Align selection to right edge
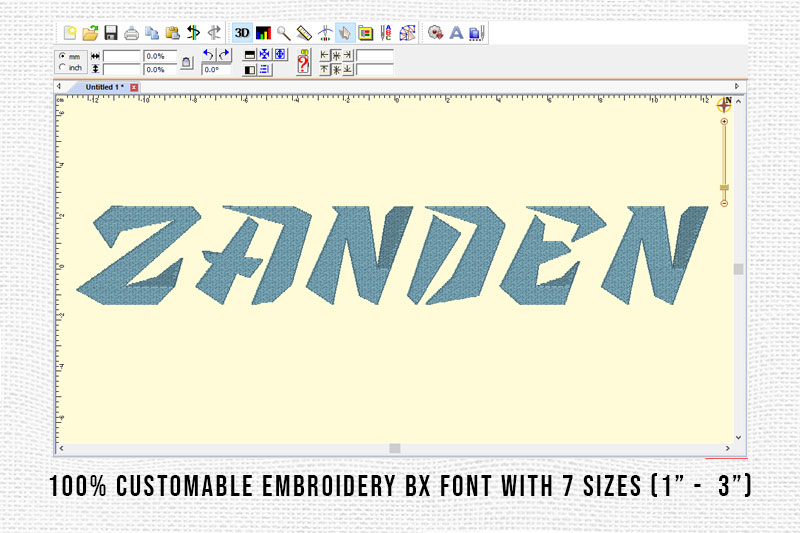The image size is (800, 533). click(x=347, y=55)
